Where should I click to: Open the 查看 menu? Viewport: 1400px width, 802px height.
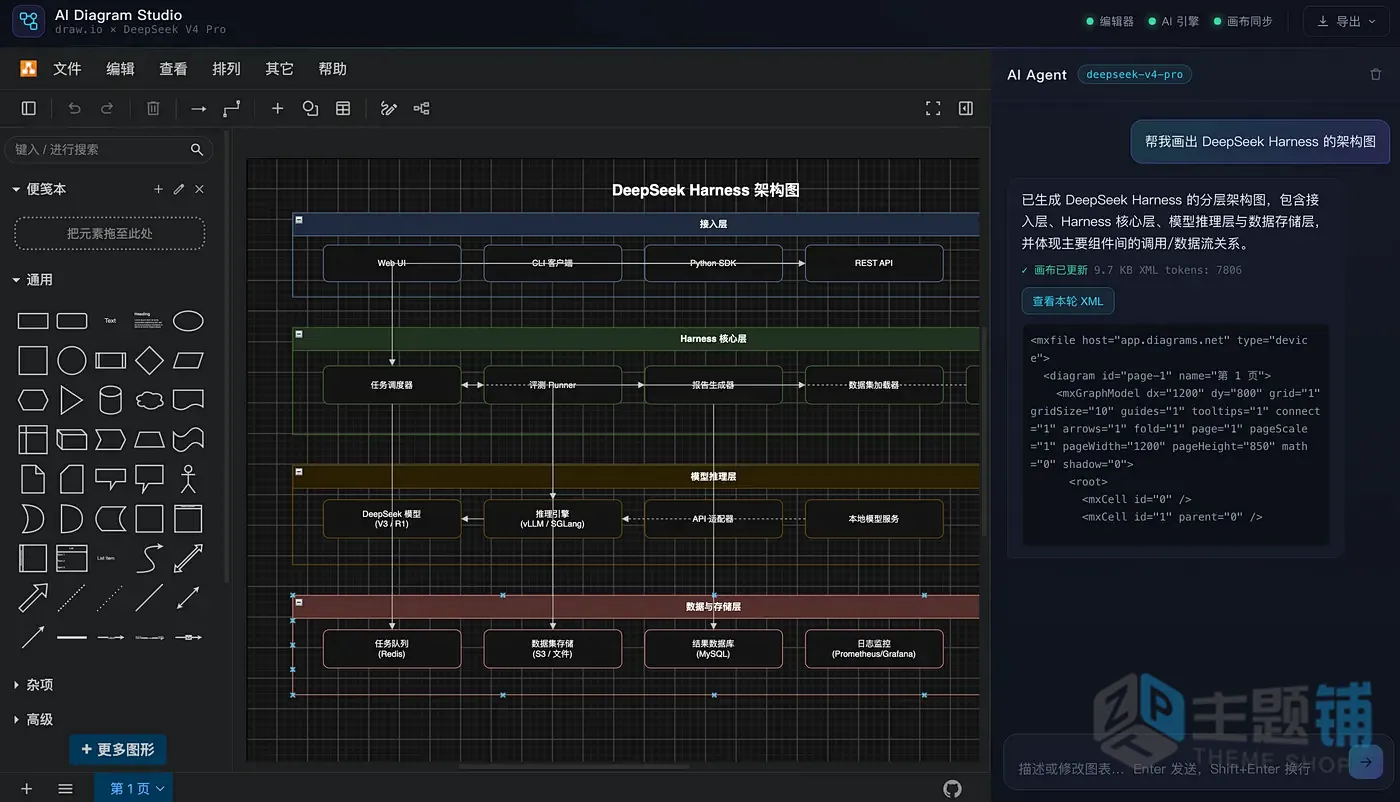coord(173,69)
